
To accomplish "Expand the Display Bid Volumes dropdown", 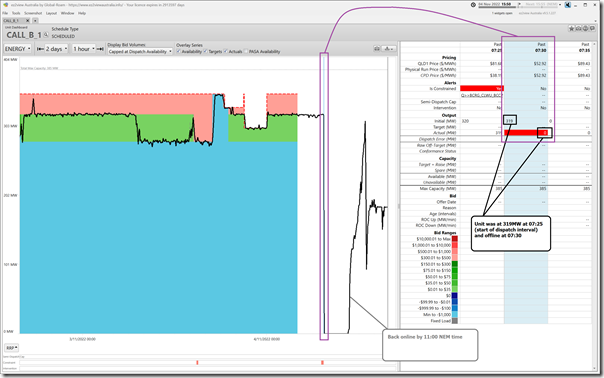I will tap(140, 51).
